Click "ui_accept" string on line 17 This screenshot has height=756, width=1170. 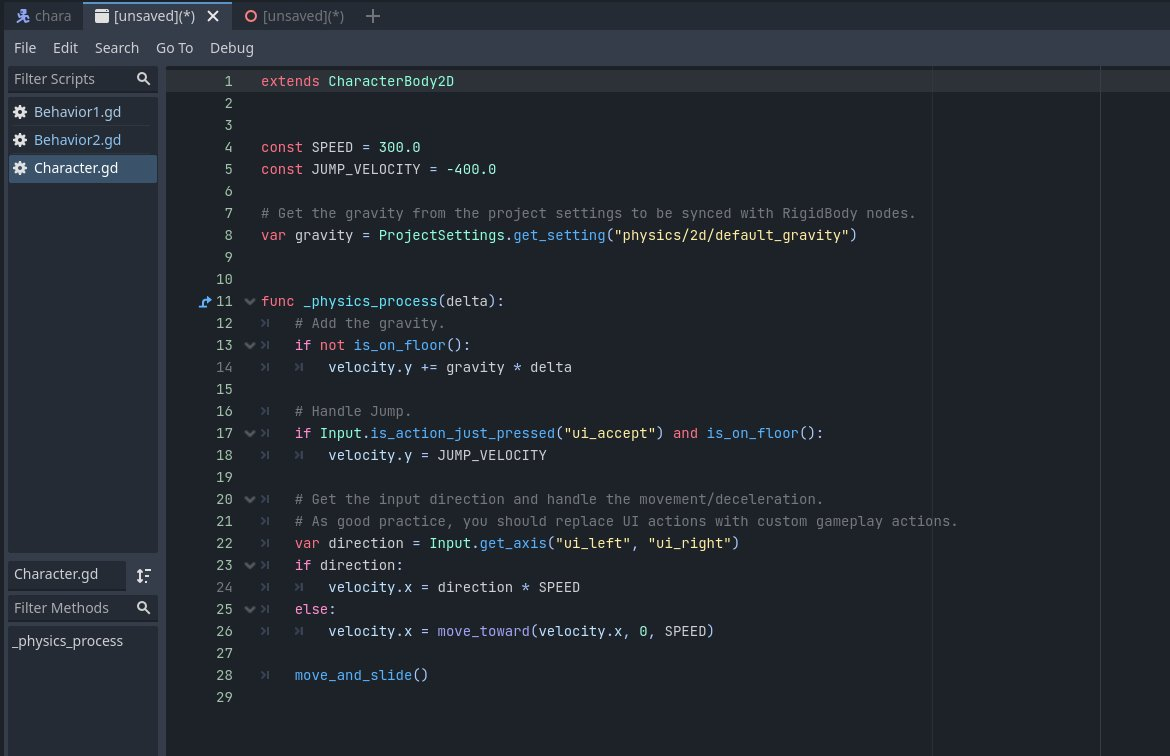click(610, 434)
